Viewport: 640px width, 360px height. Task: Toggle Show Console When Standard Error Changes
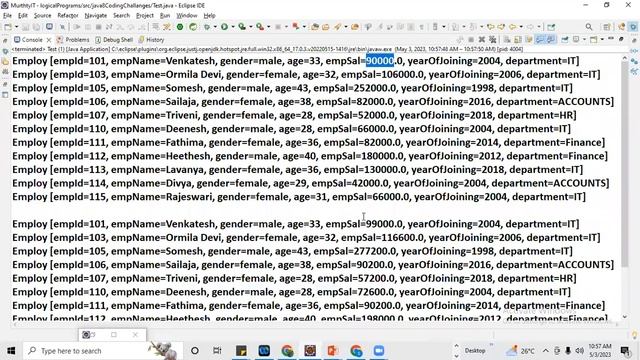point(551,40)
